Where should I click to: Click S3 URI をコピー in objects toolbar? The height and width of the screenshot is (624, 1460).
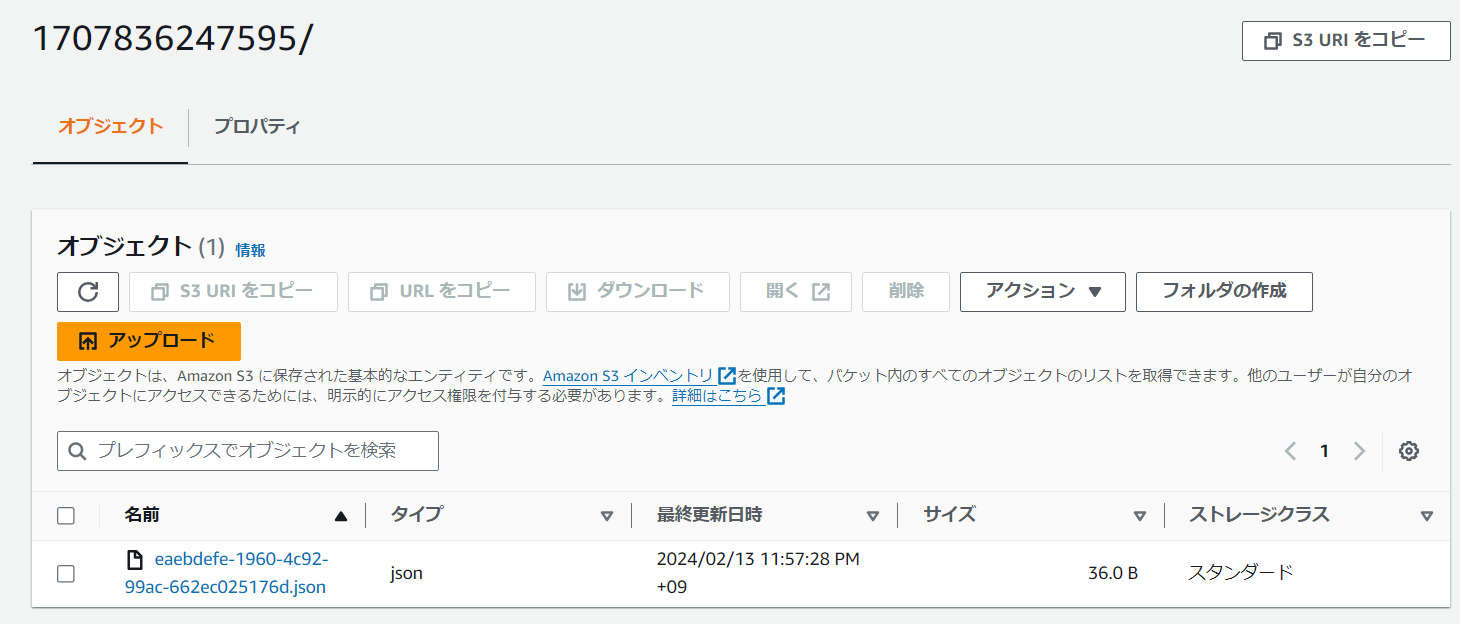(233, 292)
